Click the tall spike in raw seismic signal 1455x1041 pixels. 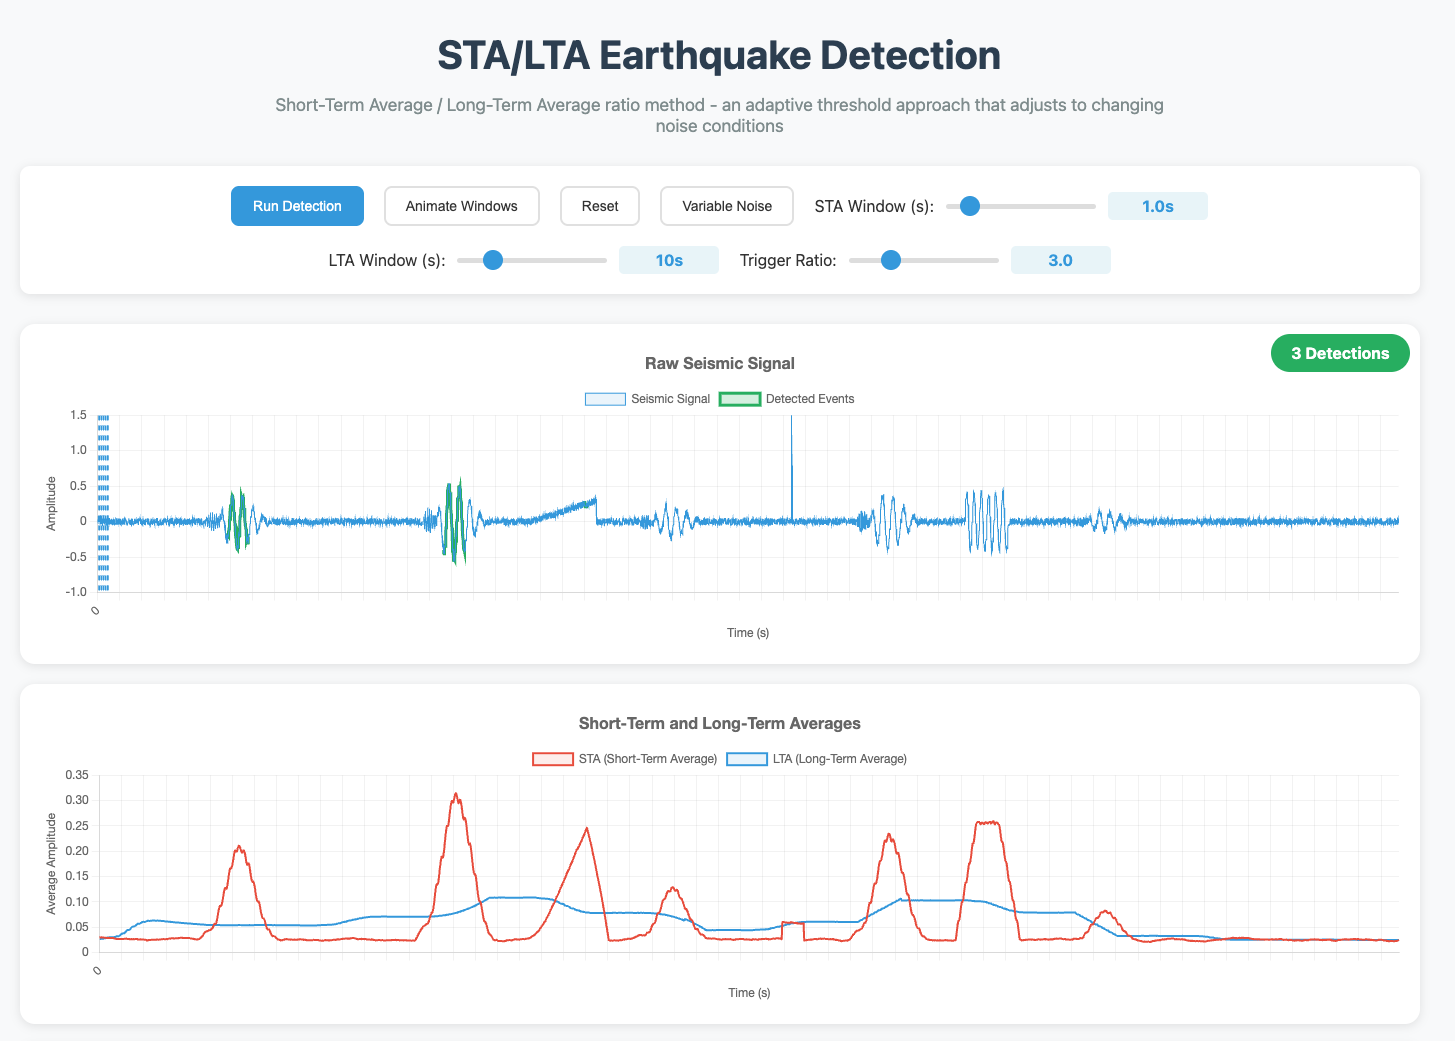coord(791,450)
